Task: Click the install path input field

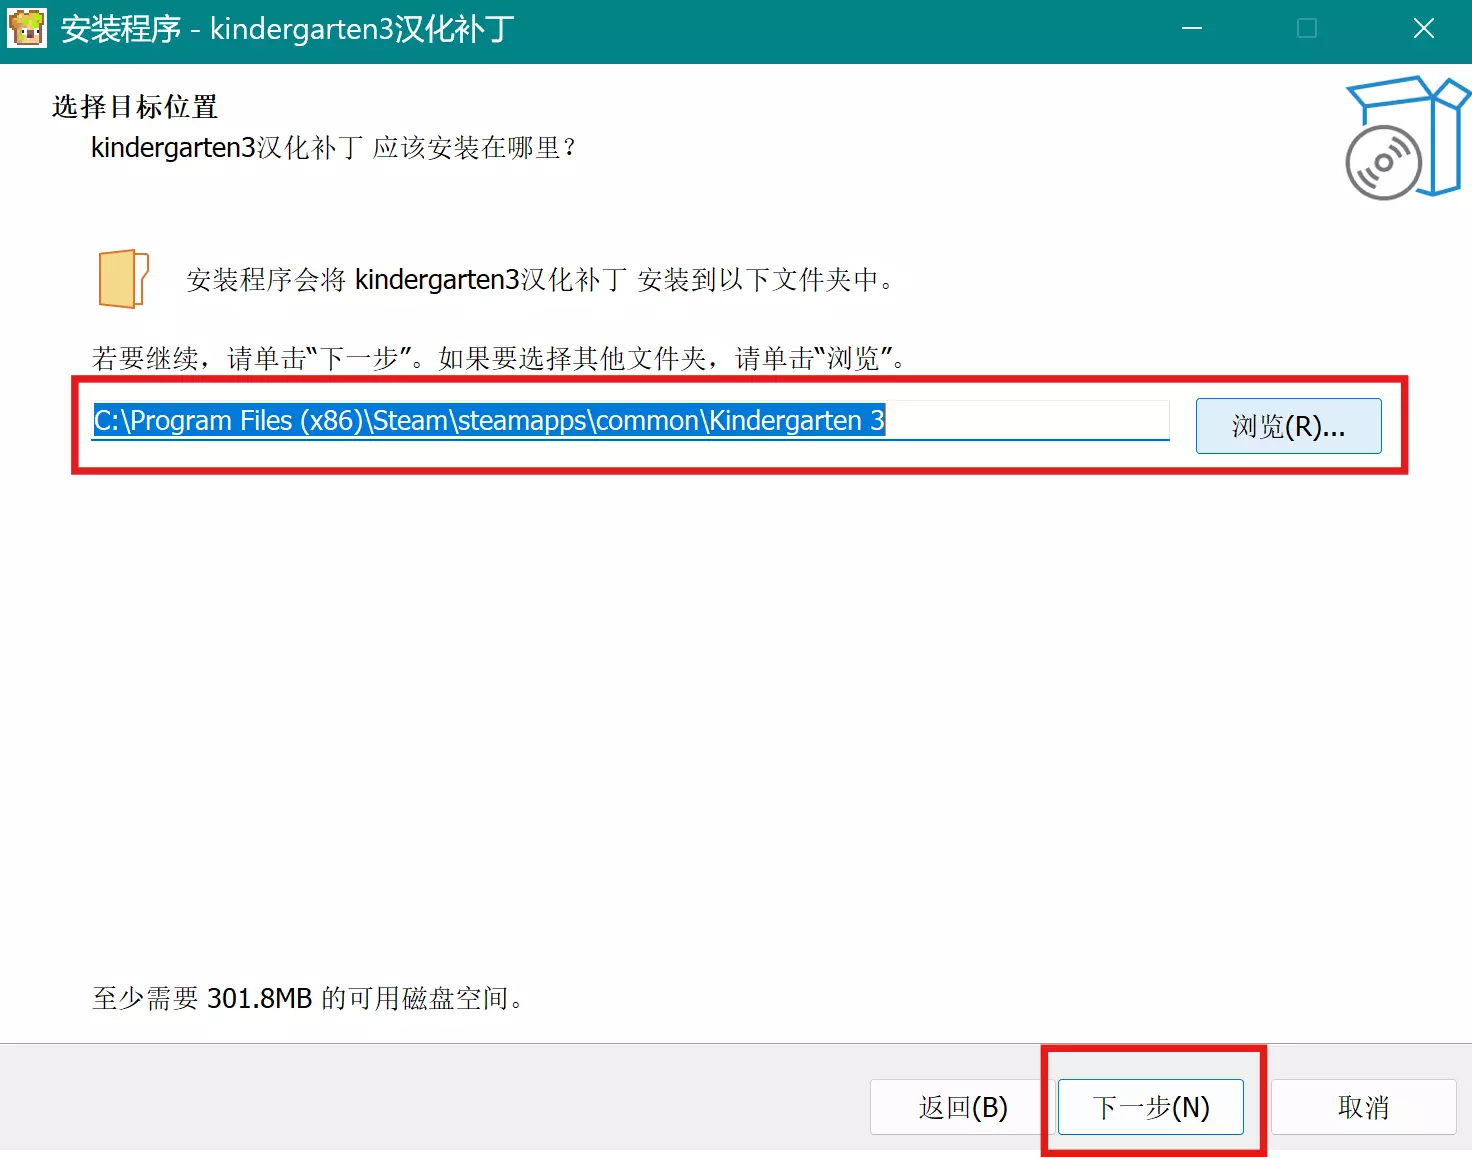Action: [x=630, y=421]
